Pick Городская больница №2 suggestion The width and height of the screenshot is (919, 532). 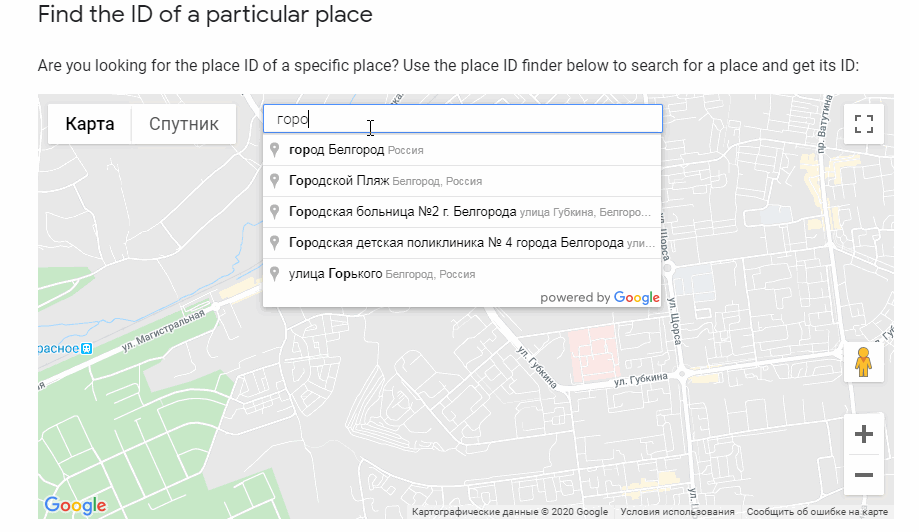point(402,212)
